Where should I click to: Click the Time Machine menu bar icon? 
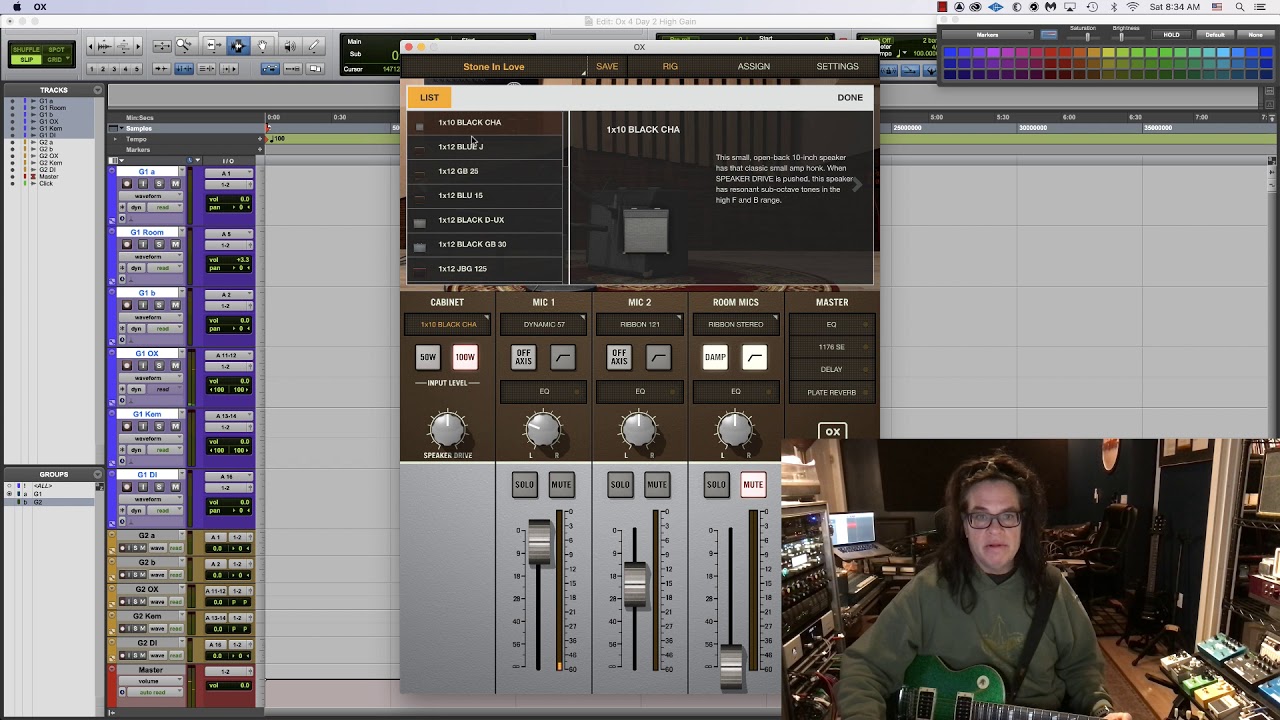point(1091,7)
